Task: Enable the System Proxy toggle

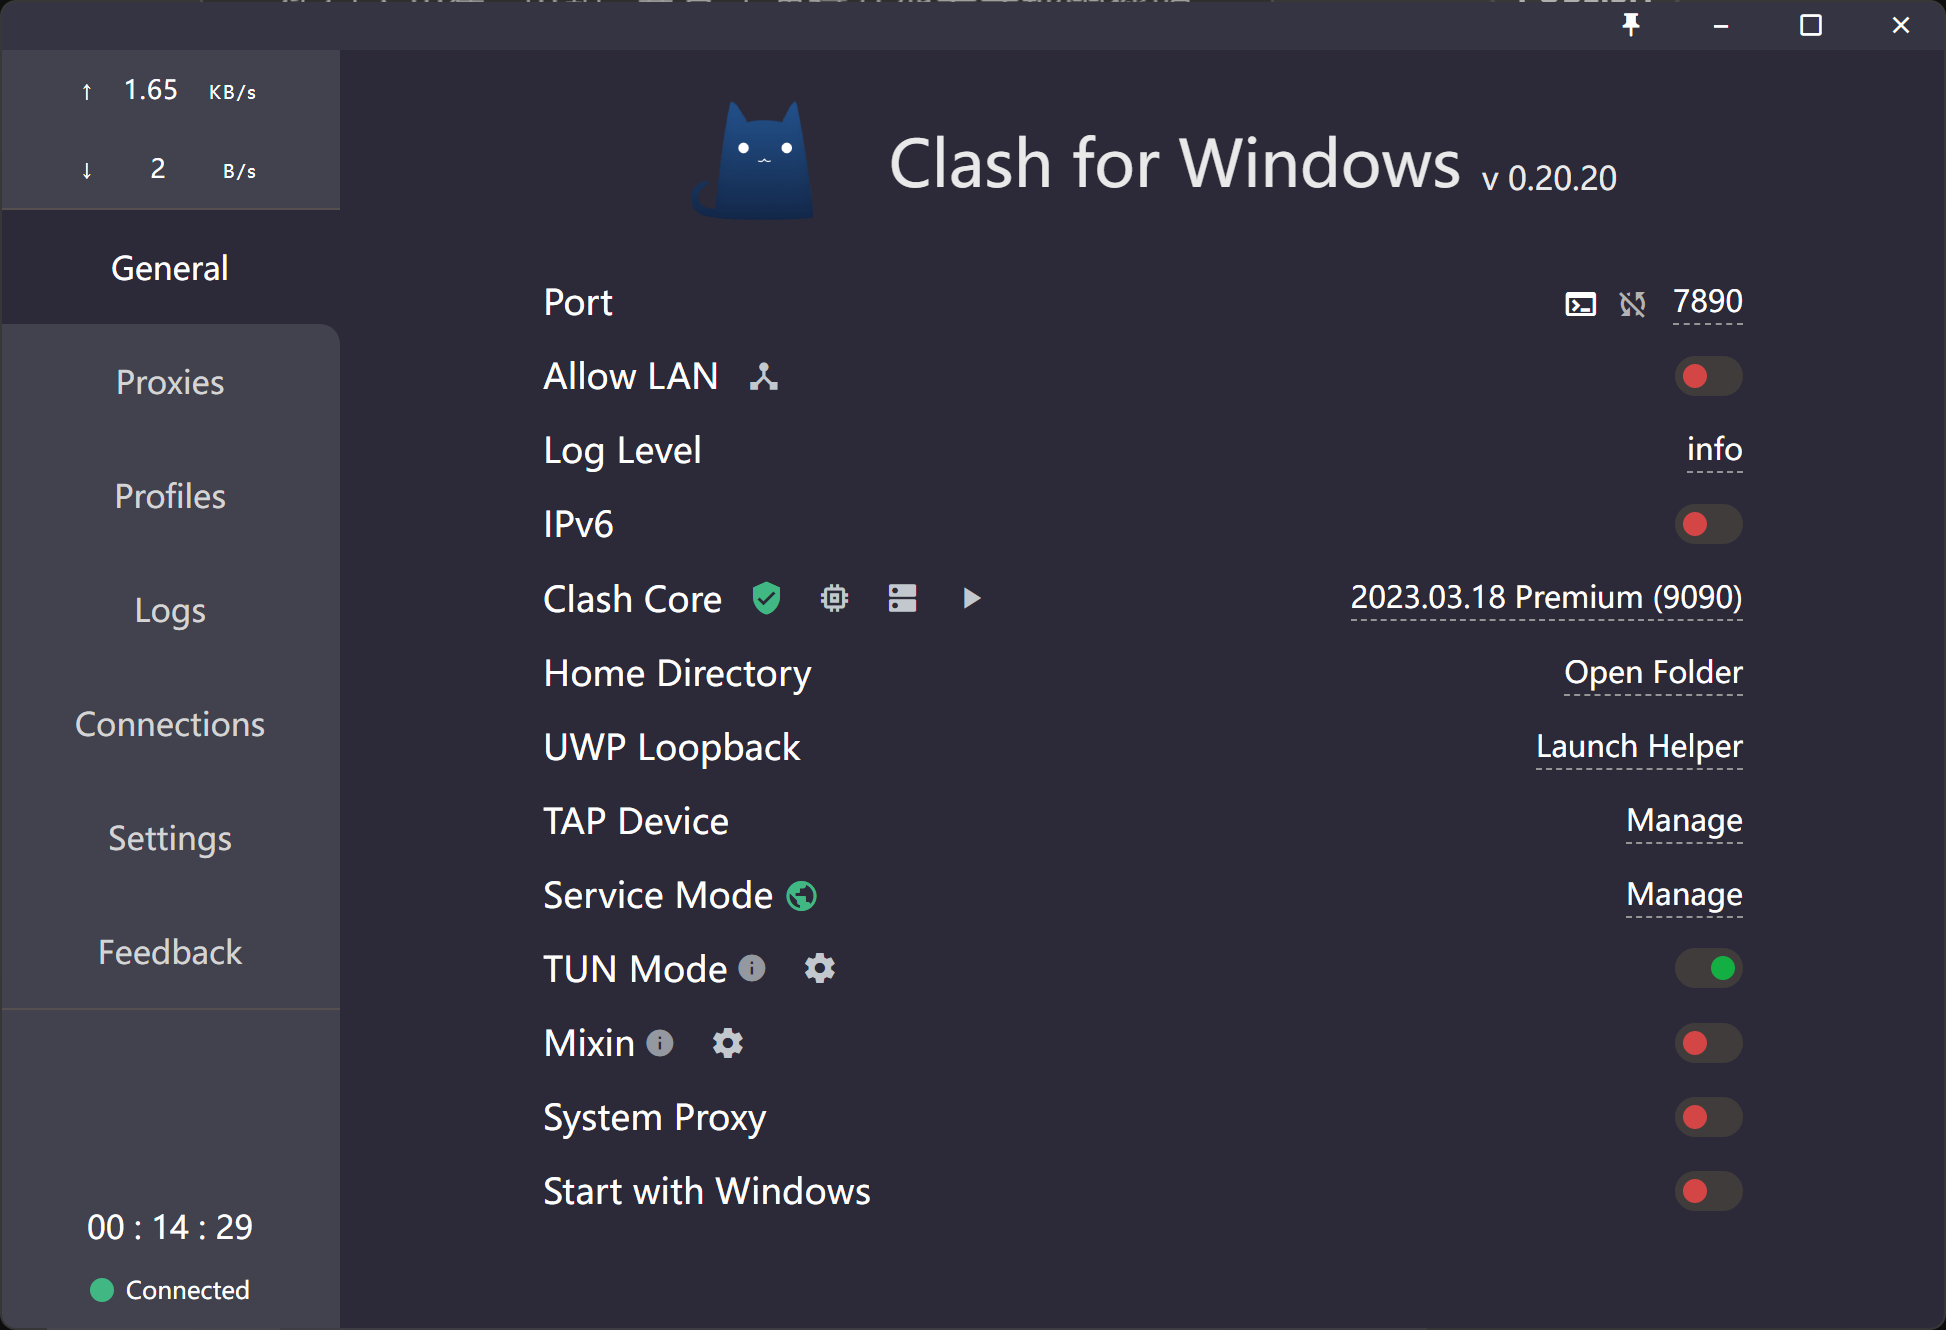Action: (1708, 1117)
